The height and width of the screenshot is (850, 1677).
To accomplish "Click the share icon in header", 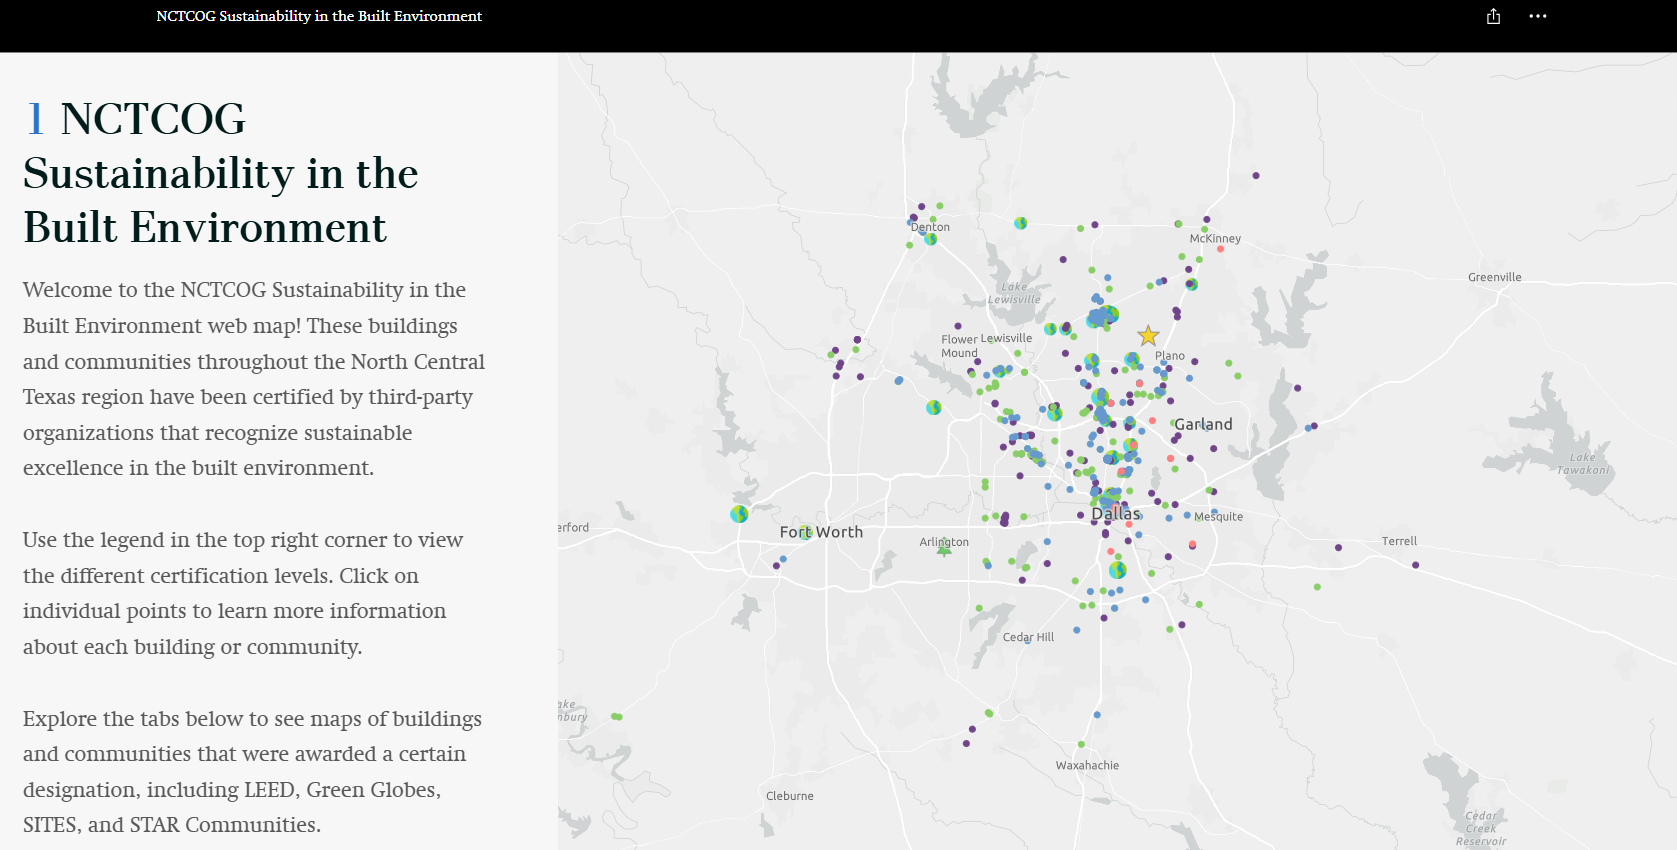I will (x=1493, y=16).
